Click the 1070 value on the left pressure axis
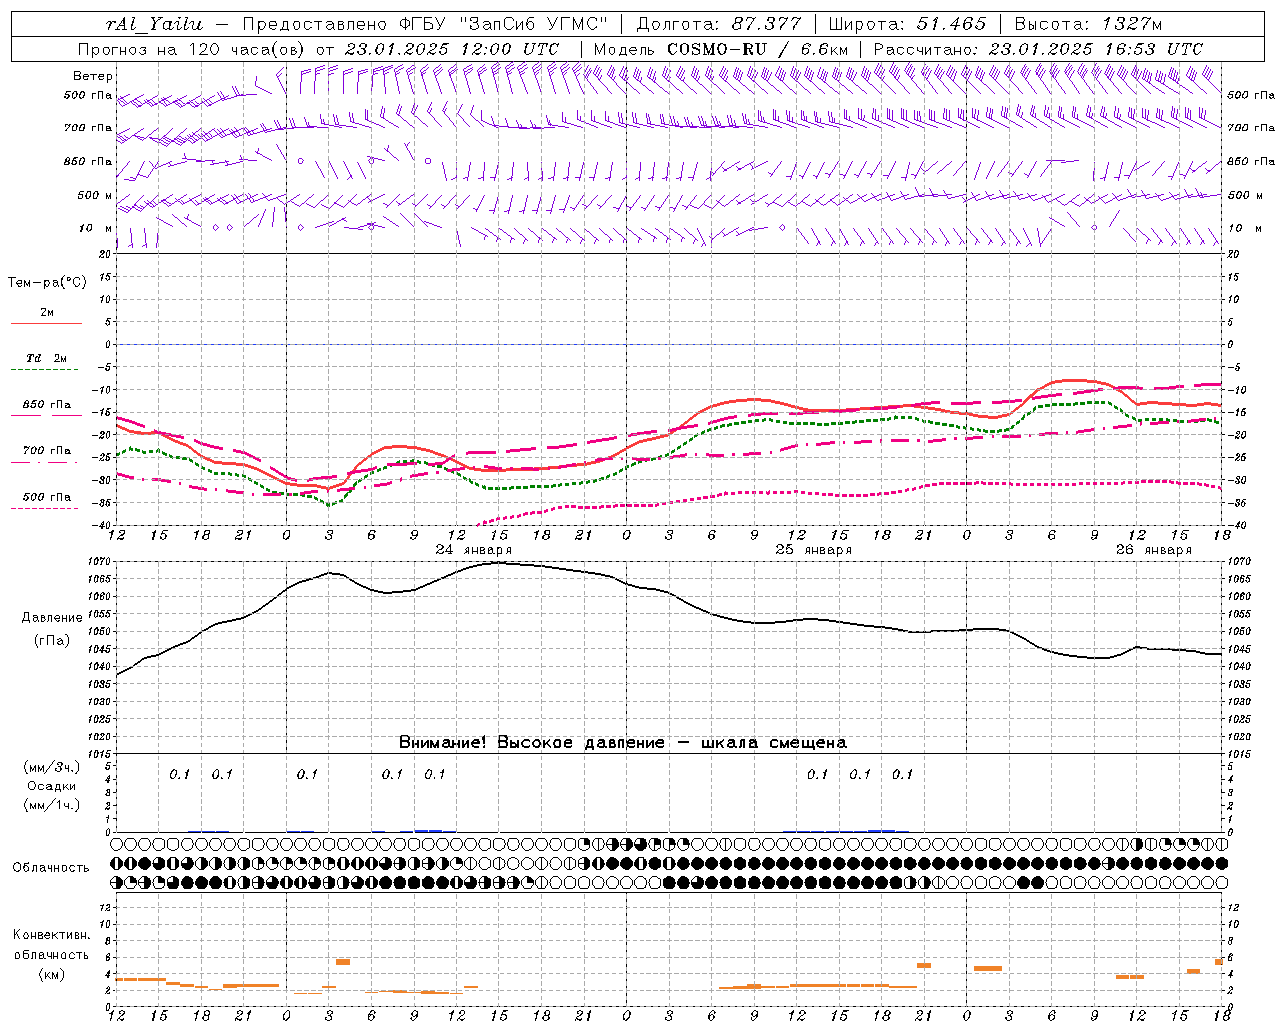 click(98, 562)
